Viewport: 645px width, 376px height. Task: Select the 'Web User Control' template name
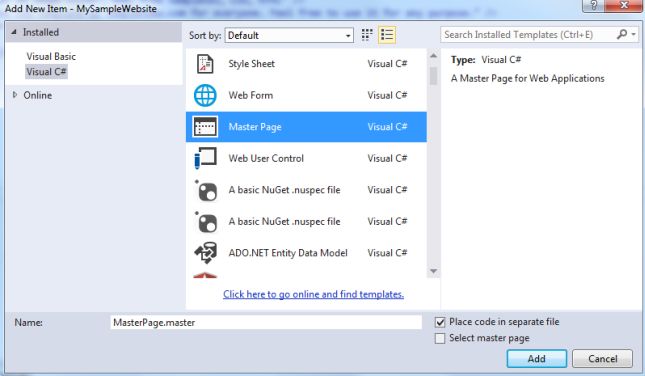(x=266, y=158)
